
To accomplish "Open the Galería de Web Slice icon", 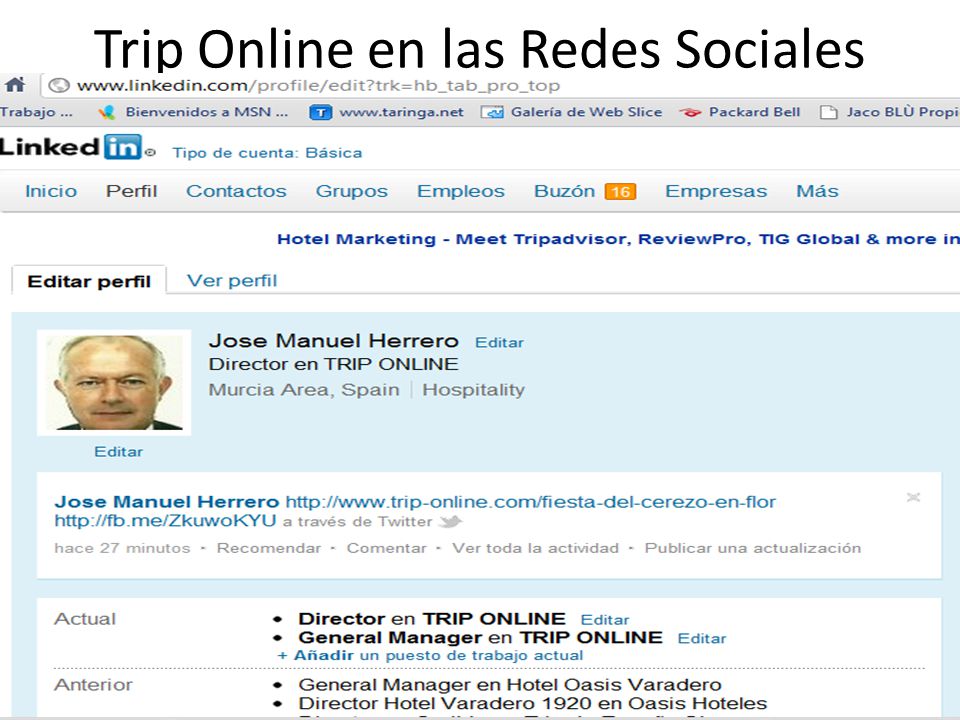I will [x=492, y=113].
